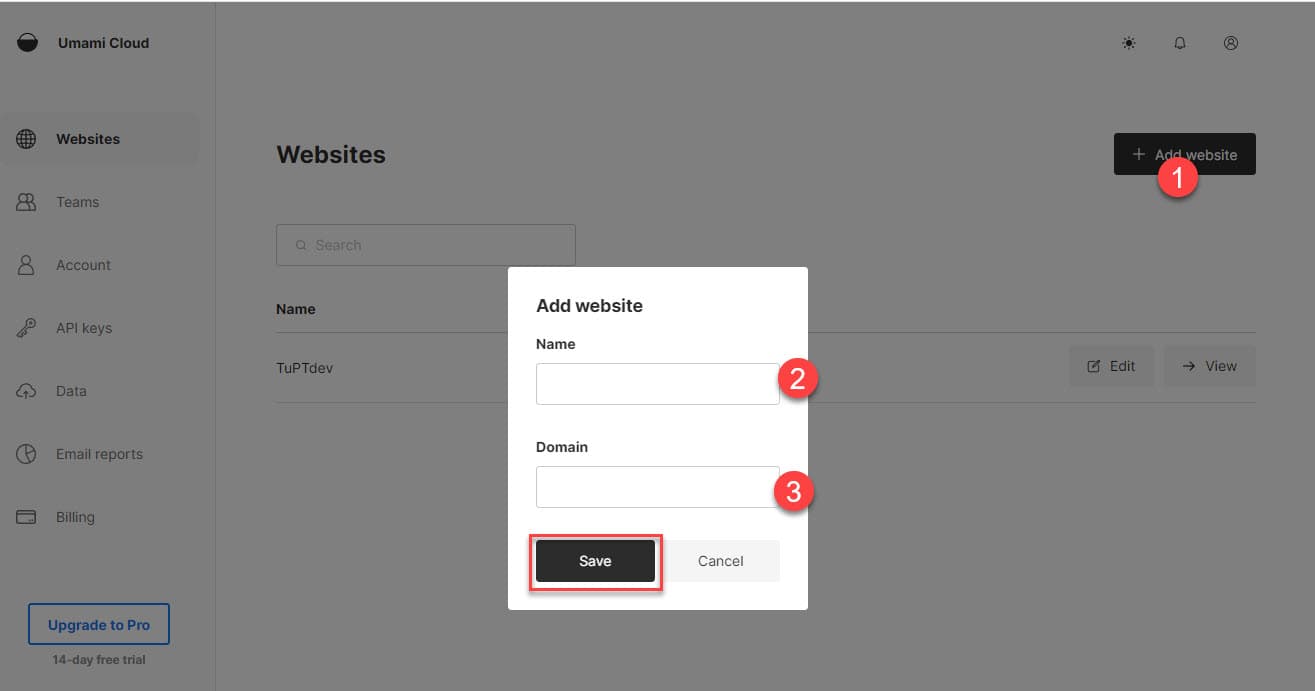Toggle the light/dark theme sun icon
This screenshot has height=691, width=1315.
tap(1129, 43)
